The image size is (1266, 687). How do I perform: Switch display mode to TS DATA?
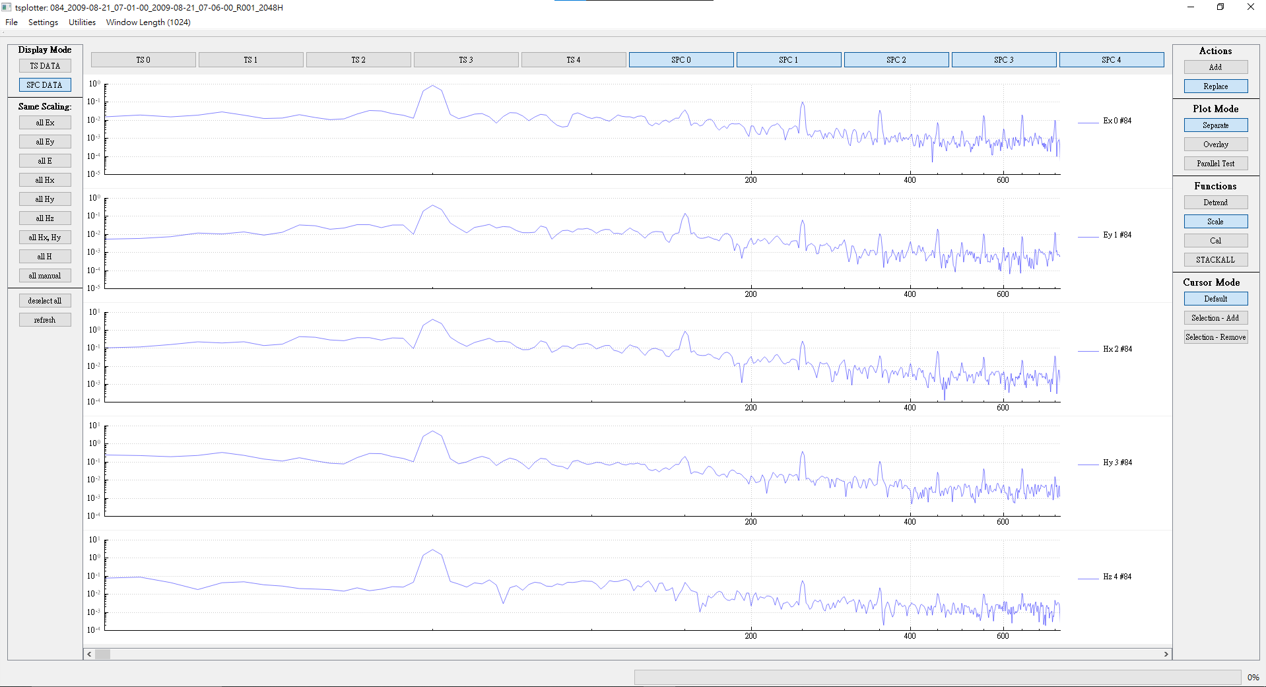click(x=45, y=66)
